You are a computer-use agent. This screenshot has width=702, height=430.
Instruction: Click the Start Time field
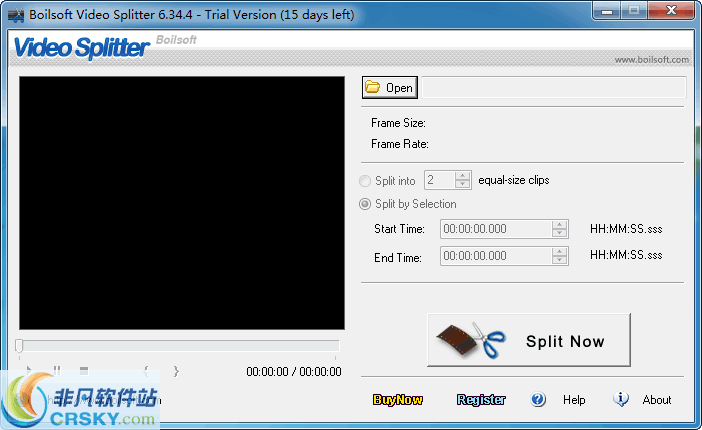pyautogui.click(x=496, y=229)
